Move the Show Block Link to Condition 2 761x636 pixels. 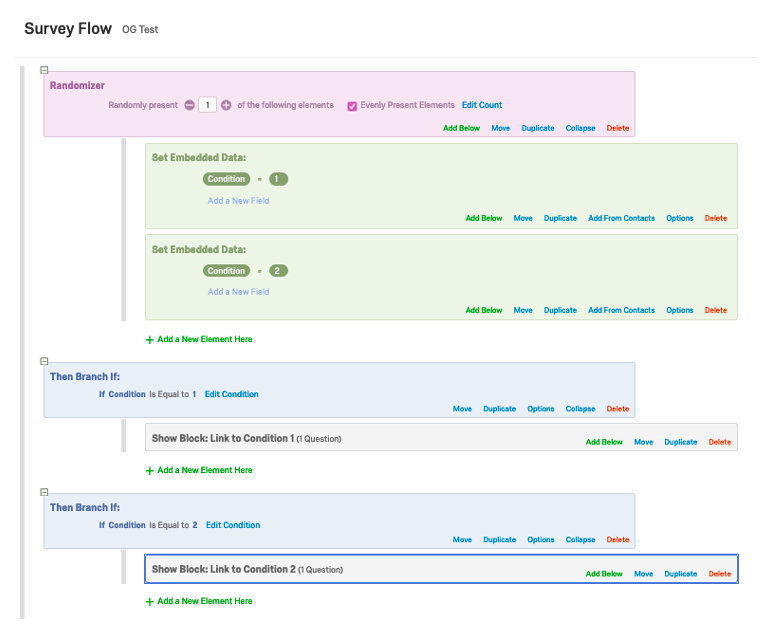click(x=643, y=574)
